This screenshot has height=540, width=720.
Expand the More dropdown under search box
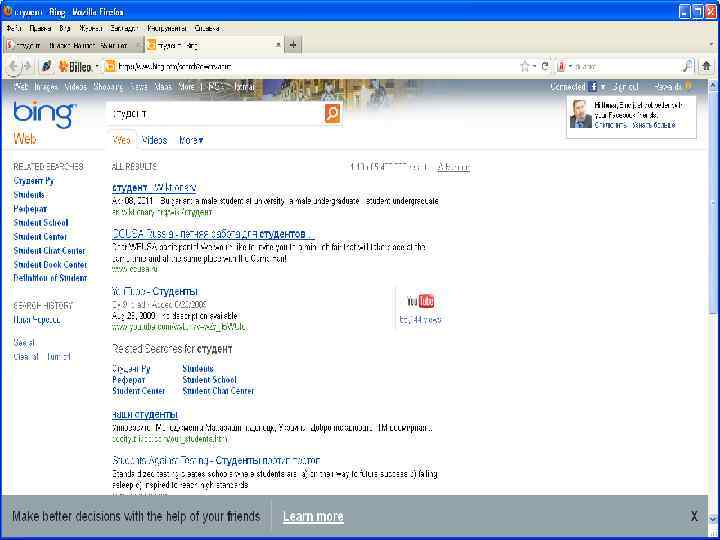pos(191,140)
